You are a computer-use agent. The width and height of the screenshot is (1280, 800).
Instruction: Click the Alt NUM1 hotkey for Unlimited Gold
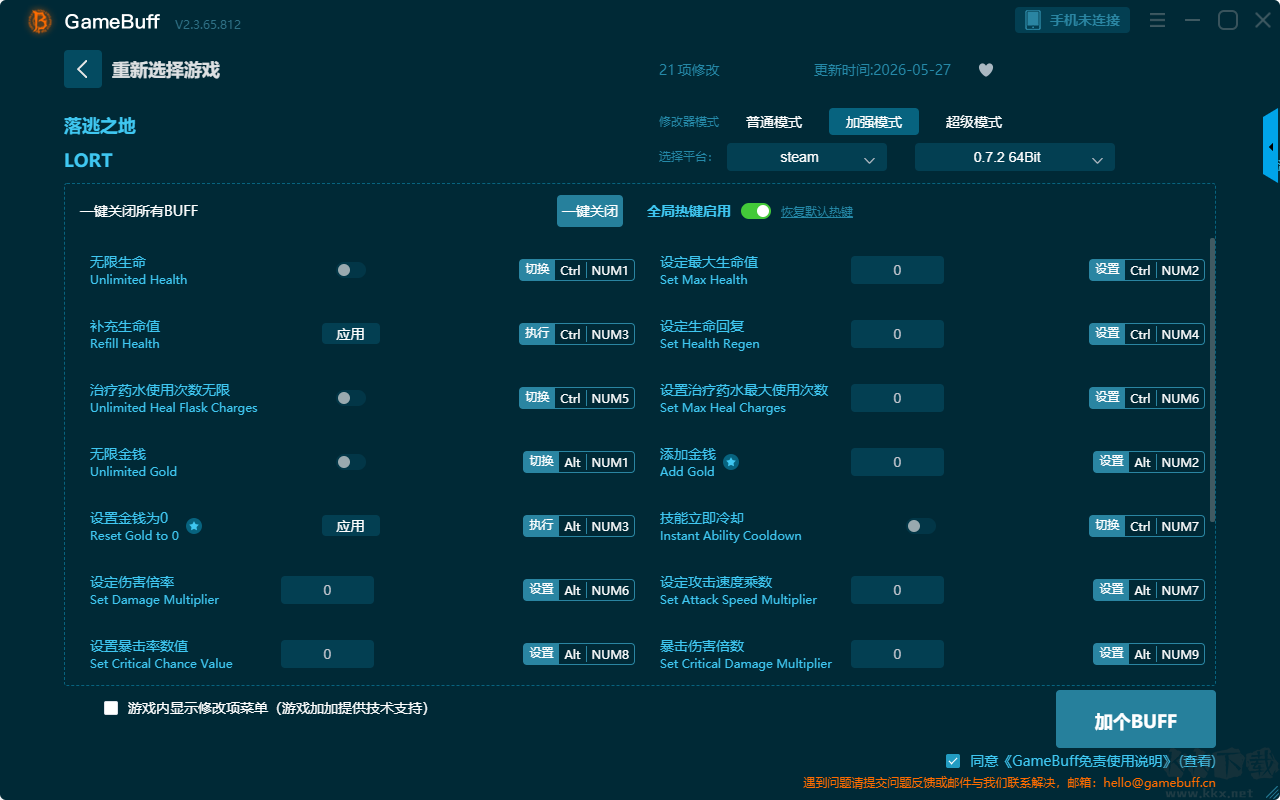[x=579, y=462]
